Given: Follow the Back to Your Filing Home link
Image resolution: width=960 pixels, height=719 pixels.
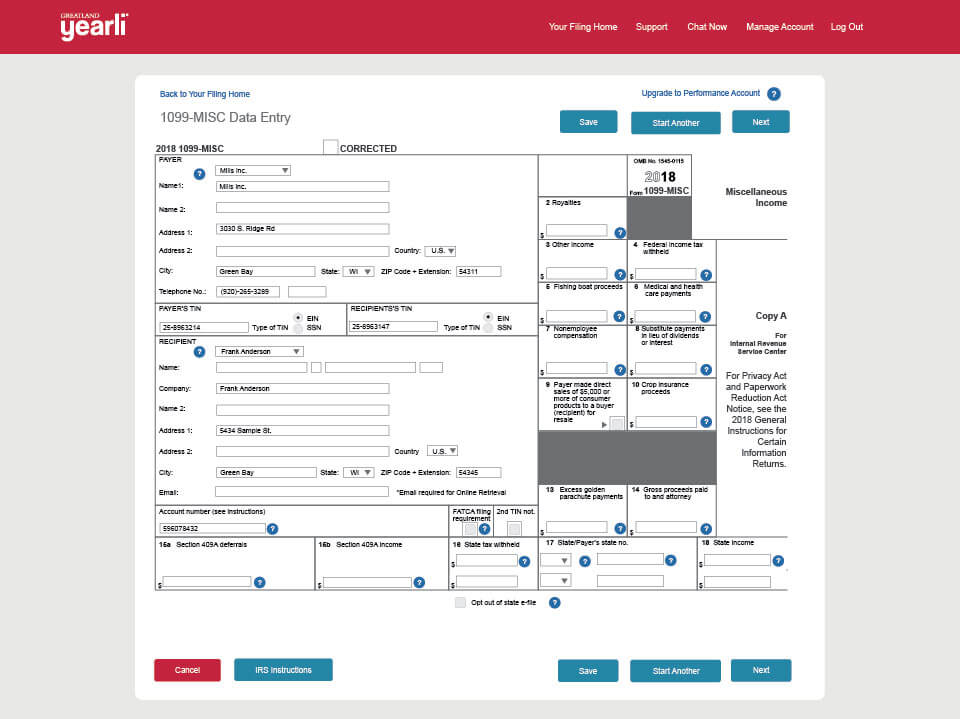Looking at the screenshot, I should 205,94.
